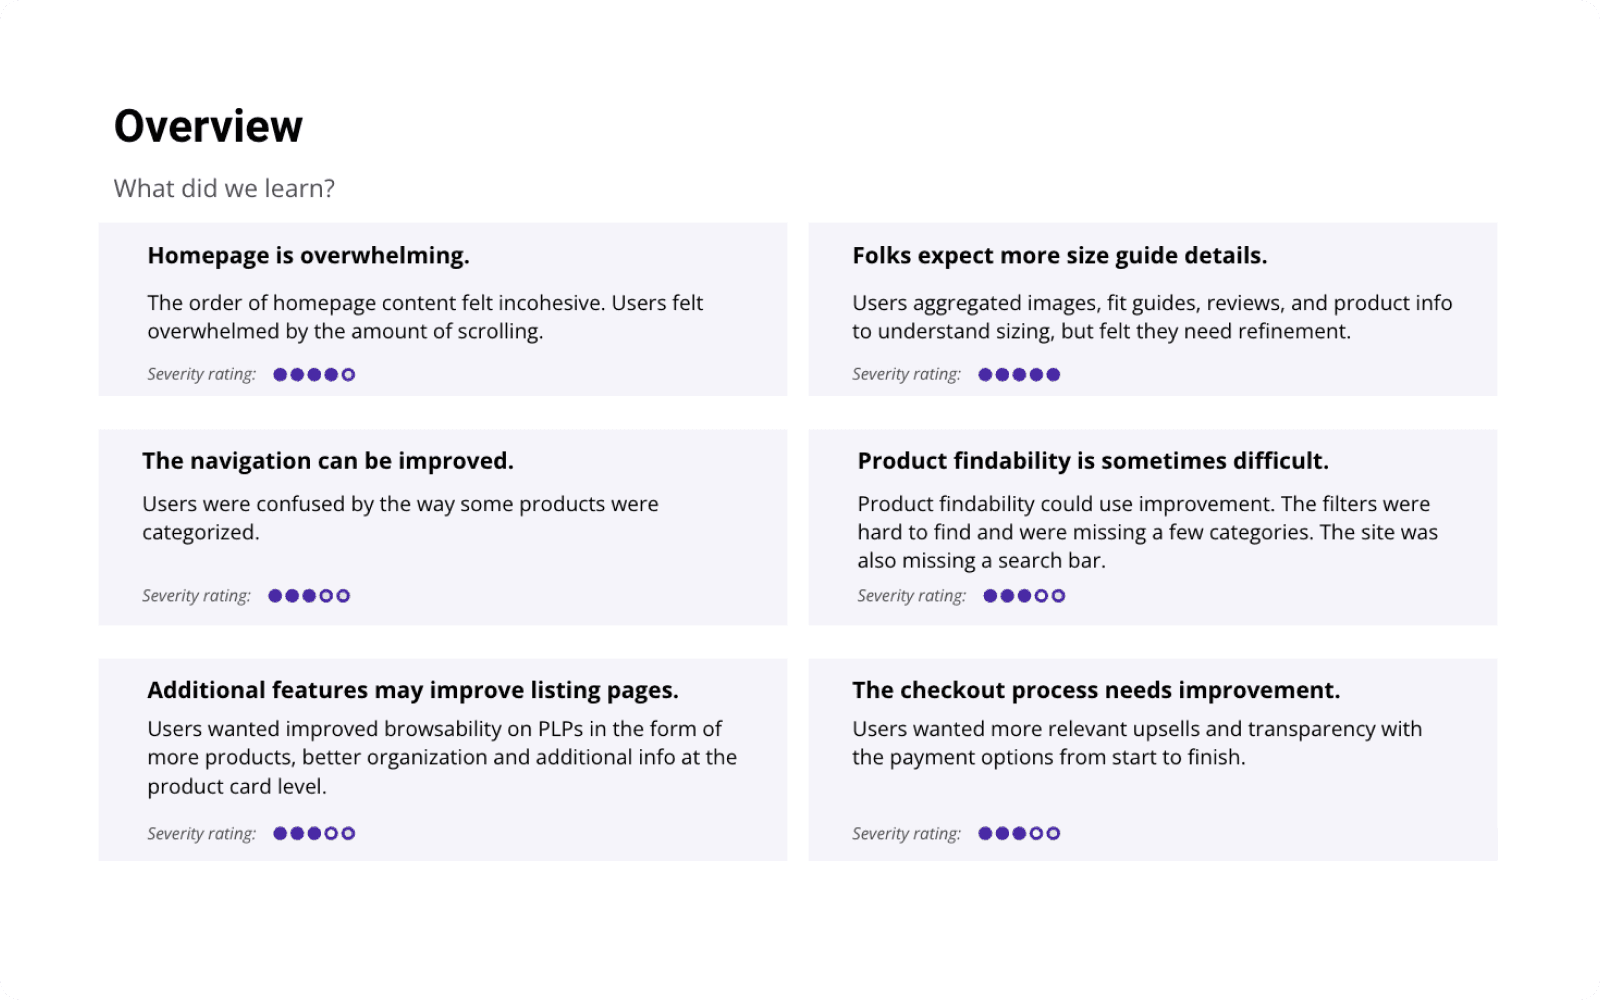Click 'Severity rating:' label in checkout card
1600x1000 pixels.
click(906, 834)
